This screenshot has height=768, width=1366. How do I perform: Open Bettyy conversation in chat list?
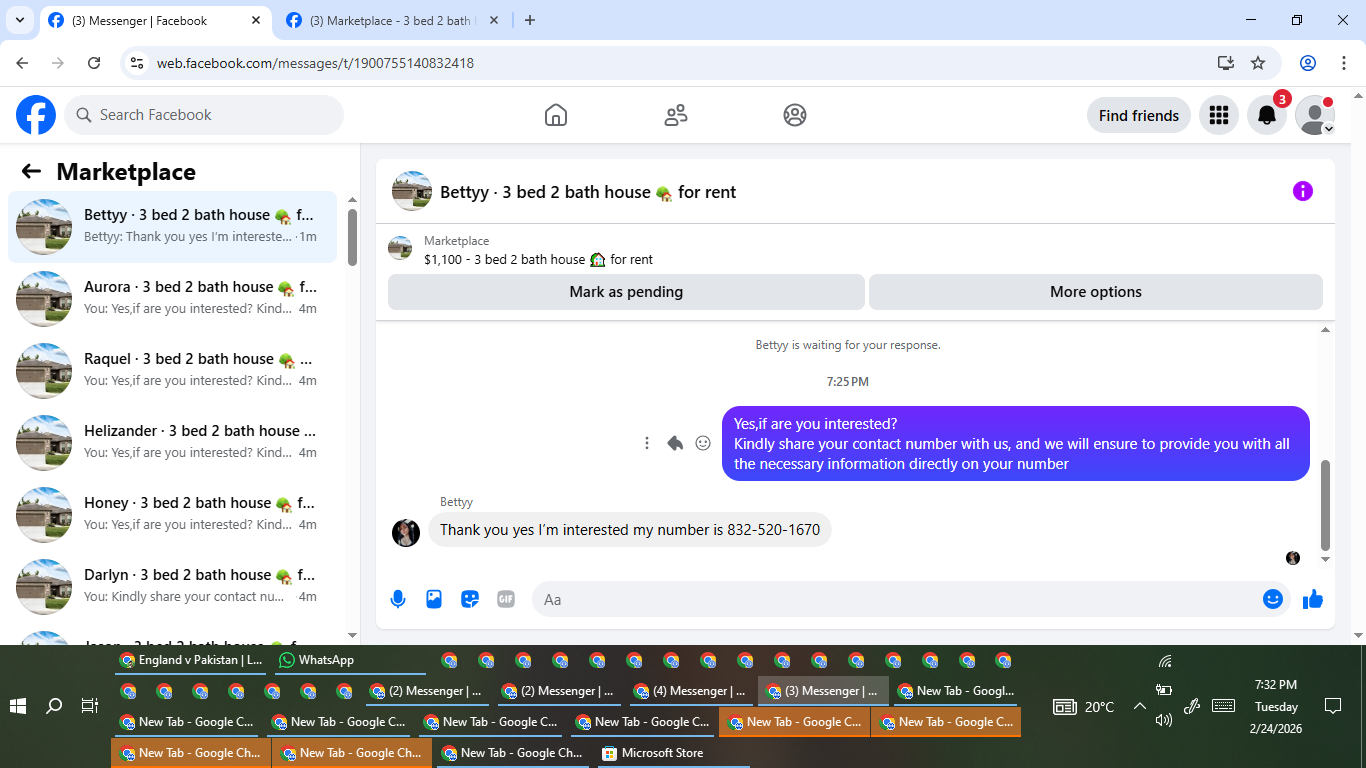pos(173,227)
